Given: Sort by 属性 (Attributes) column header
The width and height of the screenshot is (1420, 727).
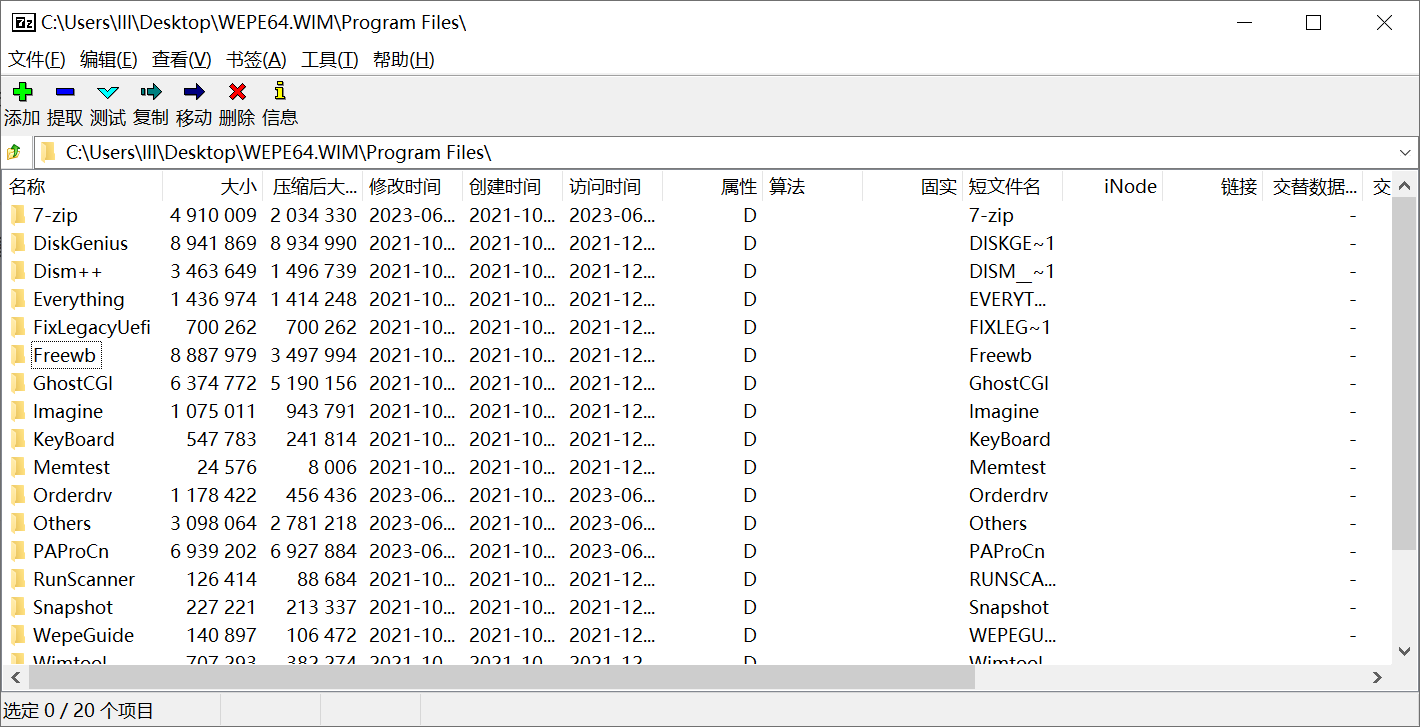Looking at the screenshot, I should (712, 187).
